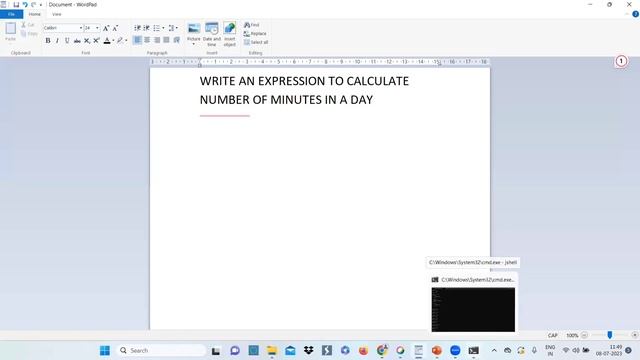Open PowerPoint from the taskbar
640x360 pixels.
pos(437,350)
